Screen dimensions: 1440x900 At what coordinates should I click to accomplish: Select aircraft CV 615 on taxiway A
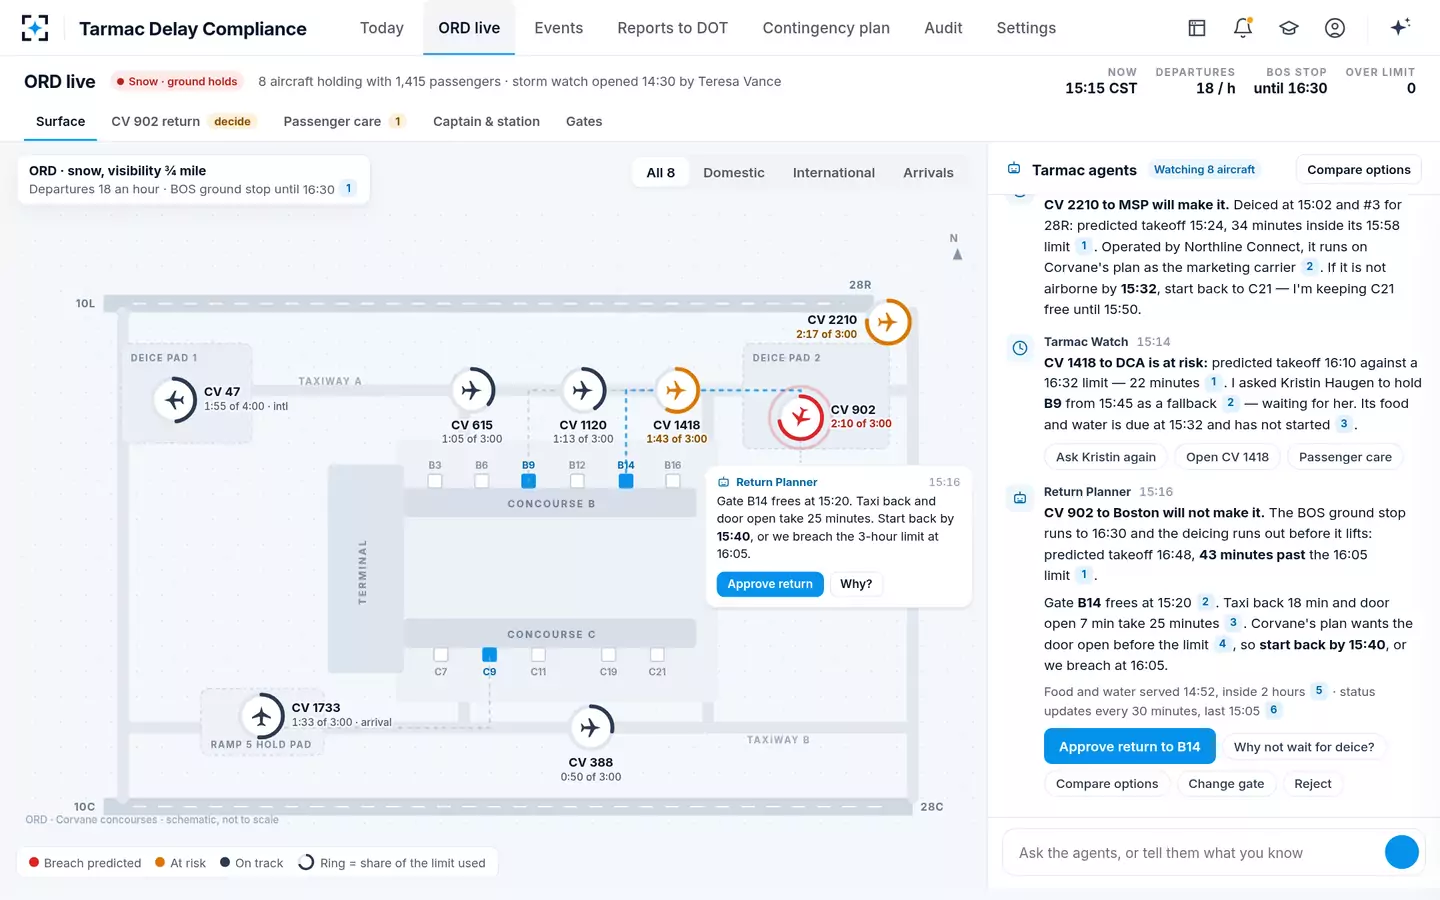(472, 390)
